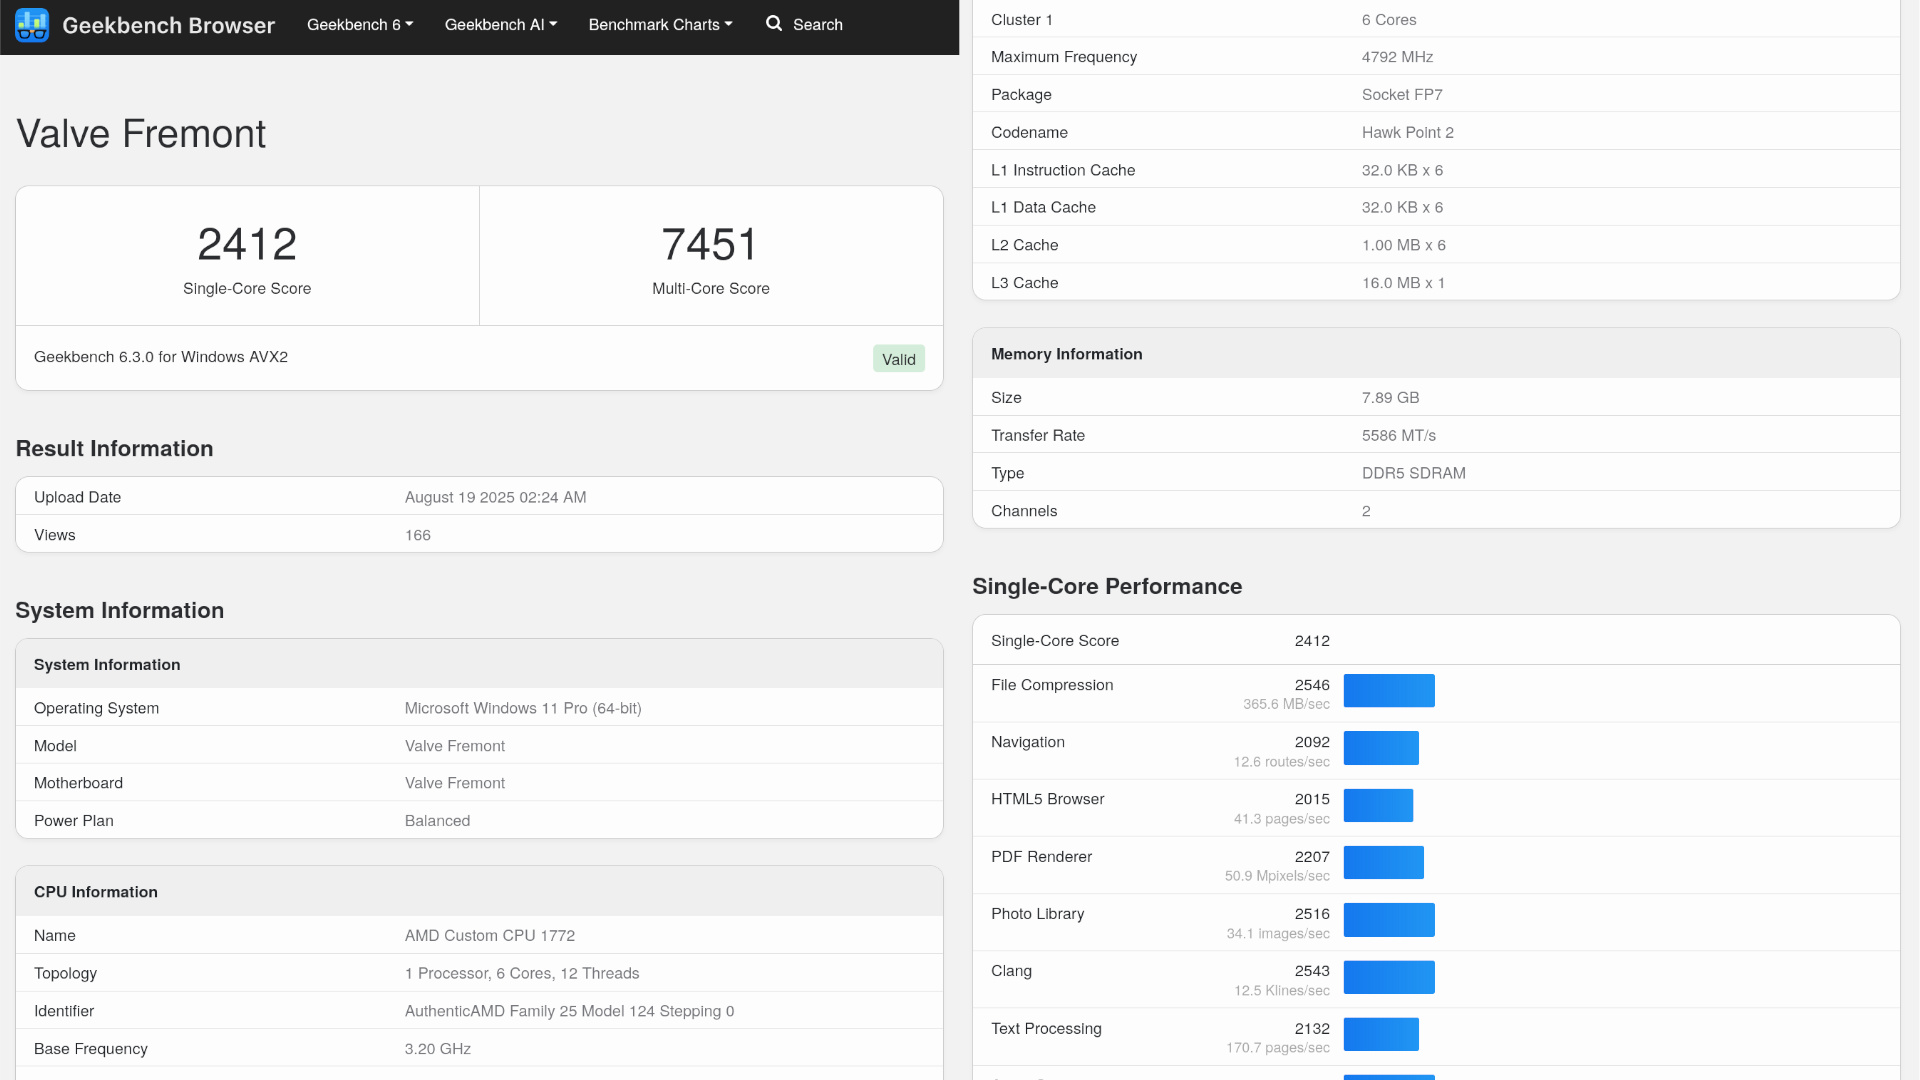Click codename value Hawk Point 2
The image size is (1920, 1080).
coord(1408,132)
